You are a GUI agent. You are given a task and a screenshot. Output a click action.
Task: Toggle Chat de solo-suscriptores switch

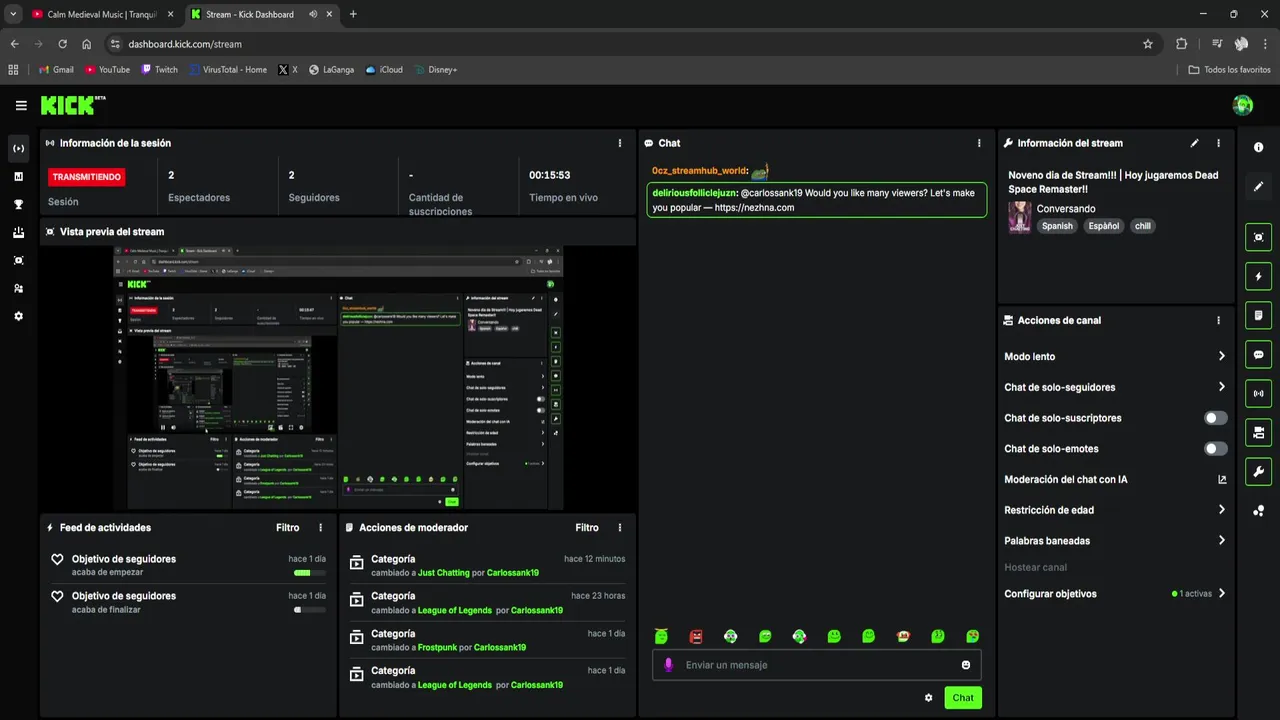click(x=1215, y=418)
